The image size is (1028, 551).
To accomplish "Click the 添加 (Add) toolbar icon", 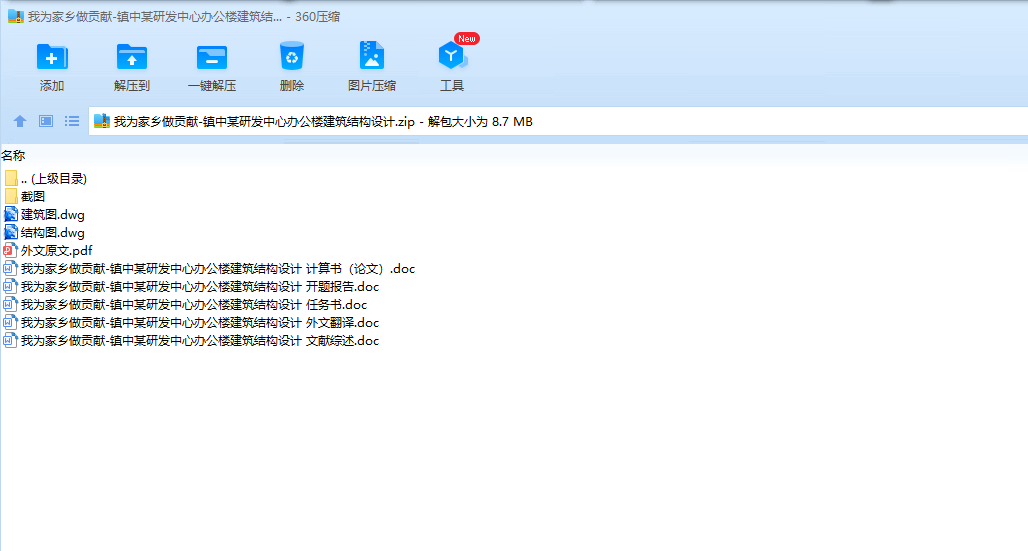I will (52, 57).
